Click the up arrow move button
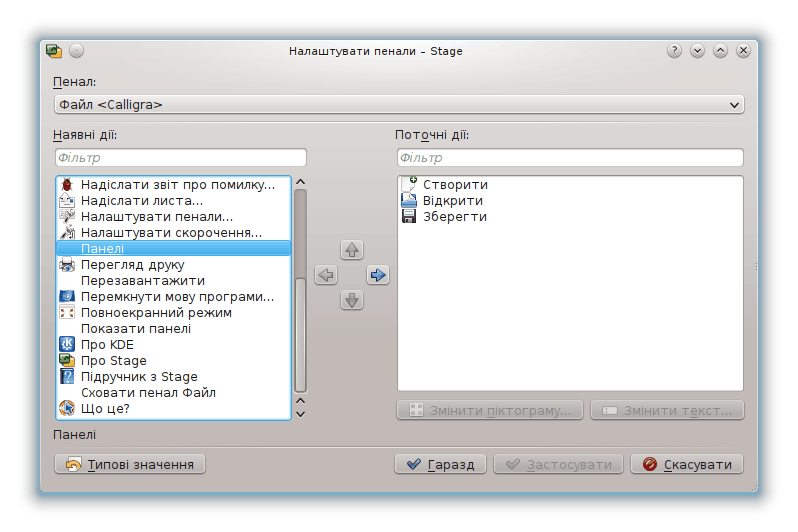Image resolution: width=798 pixels, height=532 pixels. tap(351, 250)
